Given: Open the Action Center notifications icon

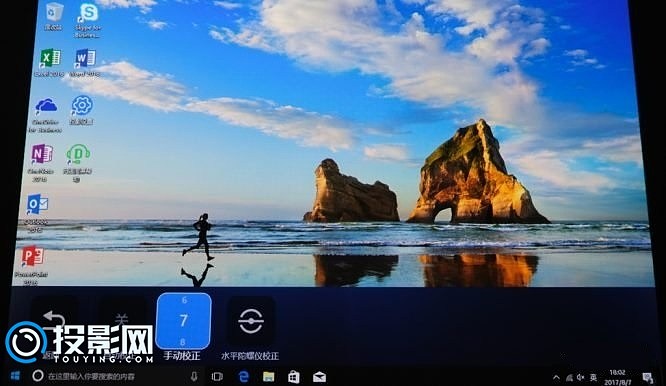Looking at the screenshot, I should (647, 377).
